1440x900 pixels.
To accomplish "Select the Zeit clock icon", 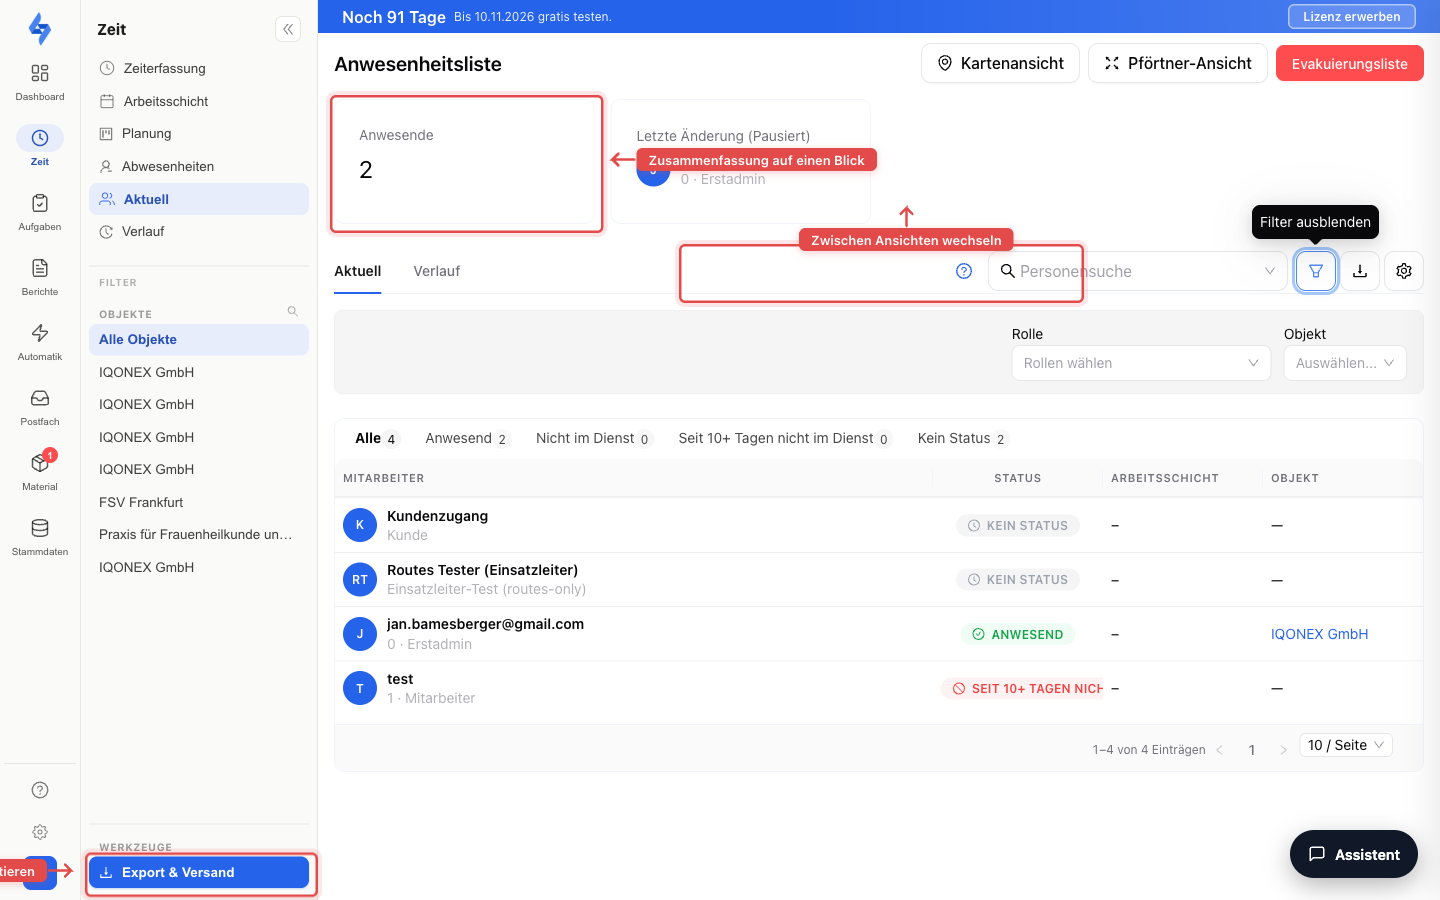I will [x=40, y=138].
